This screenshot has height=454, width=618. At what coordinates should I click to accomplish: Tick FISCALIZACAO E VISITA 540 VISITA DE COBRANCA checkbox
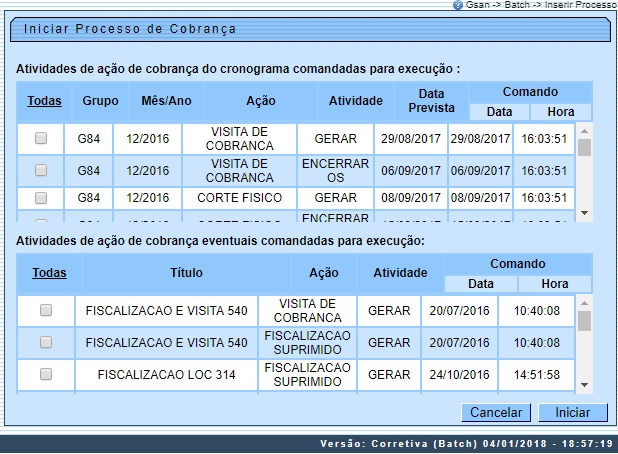46,310
